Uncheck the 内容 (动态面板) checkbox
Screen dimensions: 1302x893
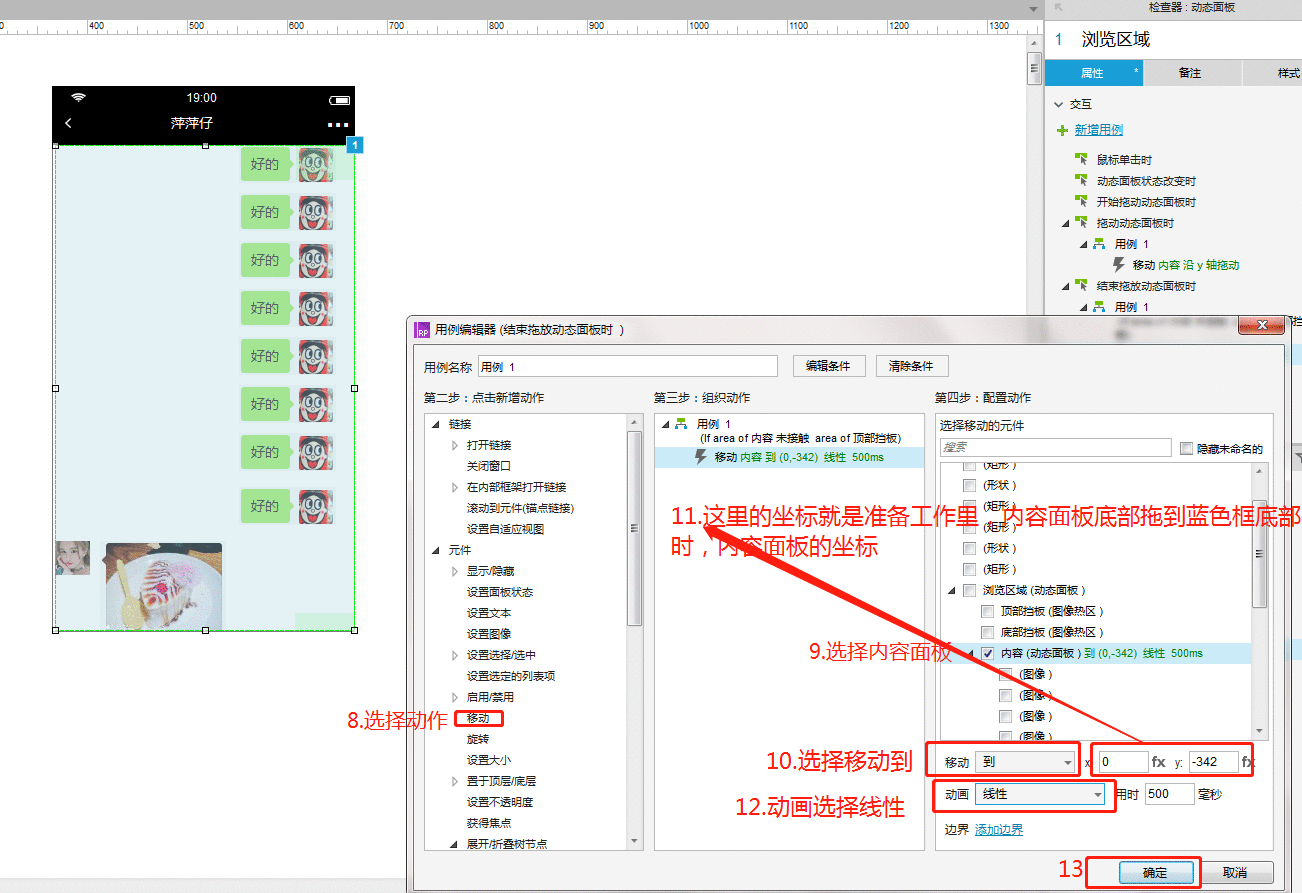coord(988,653)
